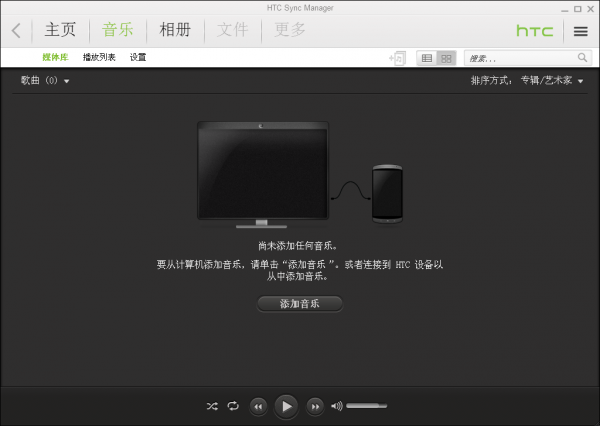This screenshot has height=426, width=600.
Task: Open the 主页 home tab
Action: click(x=60, y=30)
